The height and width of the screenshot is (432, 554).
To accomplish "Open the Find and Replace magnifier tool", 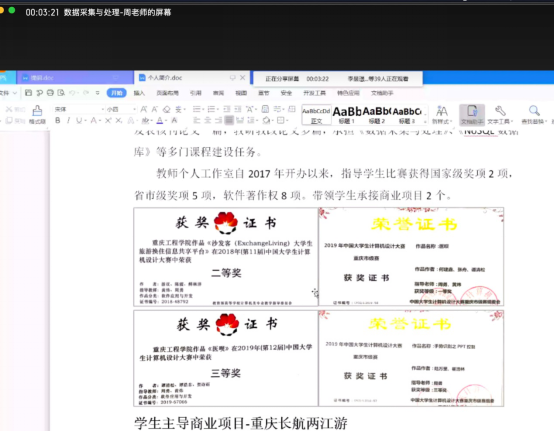I will [x=534, y=114].
